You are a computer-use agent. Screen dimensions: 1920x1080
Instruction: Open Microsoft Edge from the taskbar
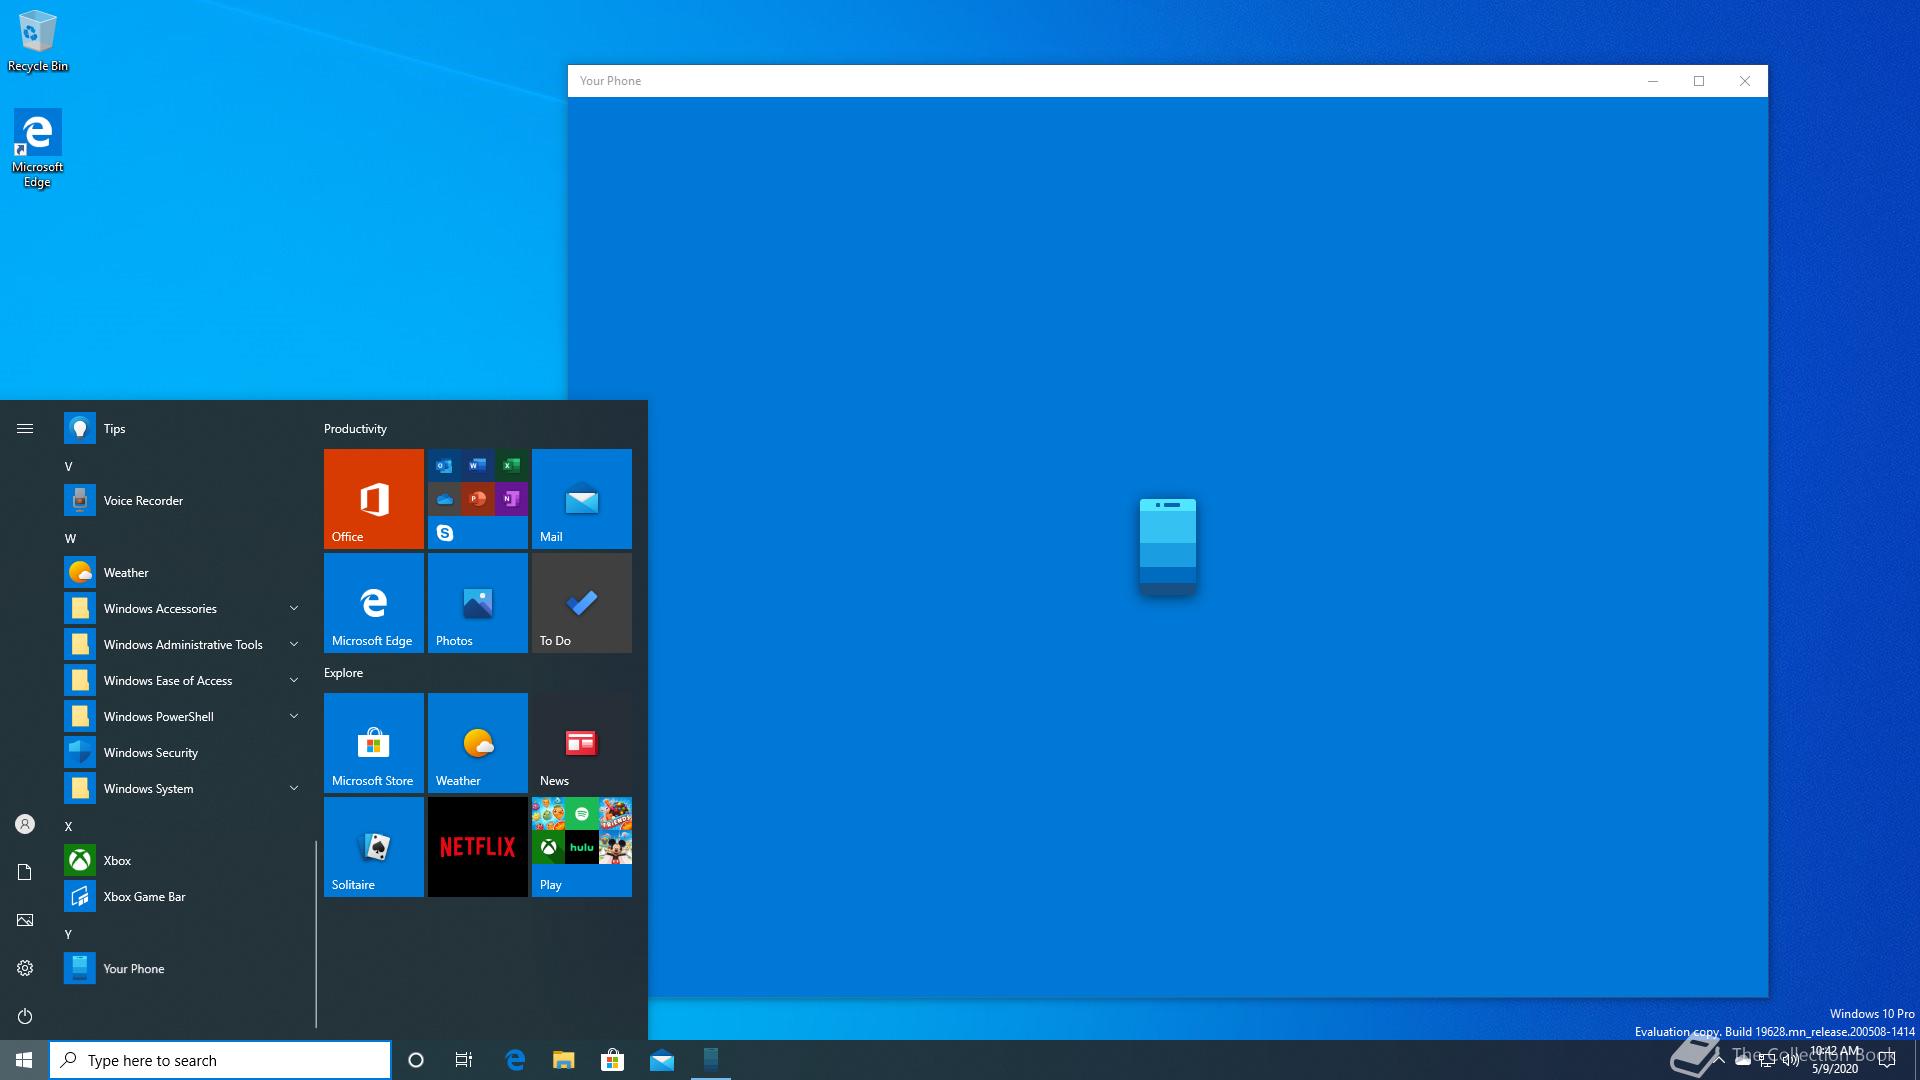[x=515, y=1060]
